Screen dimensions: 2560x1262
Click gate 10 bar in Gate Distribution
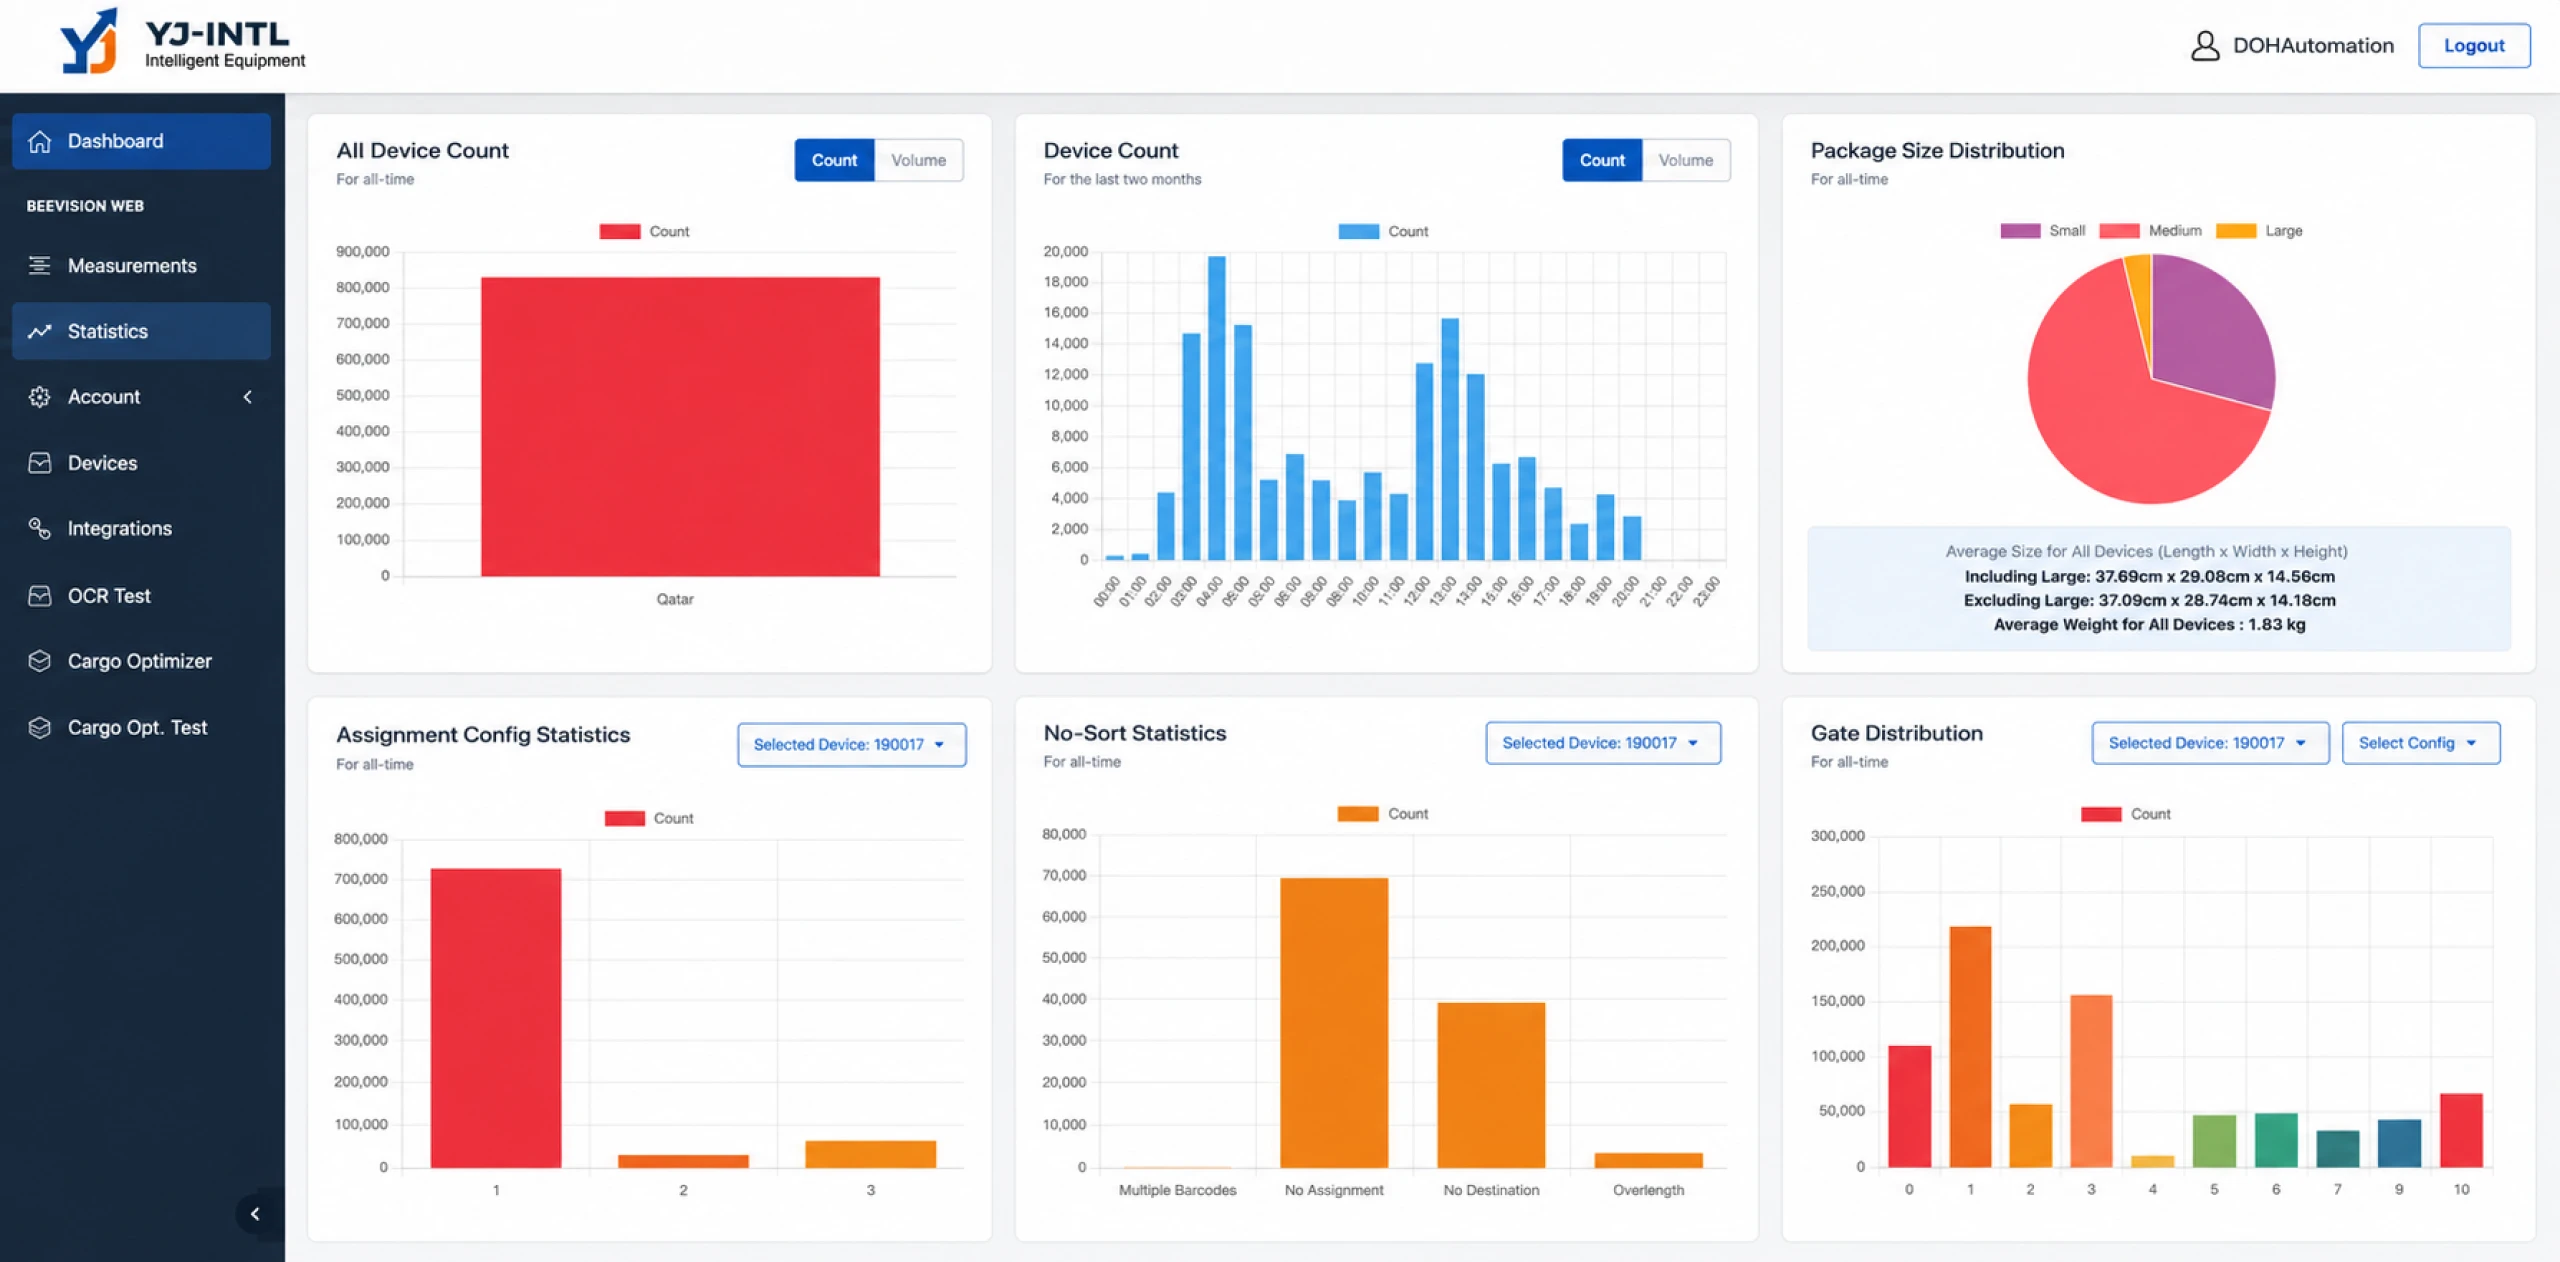point(2461,1130)
